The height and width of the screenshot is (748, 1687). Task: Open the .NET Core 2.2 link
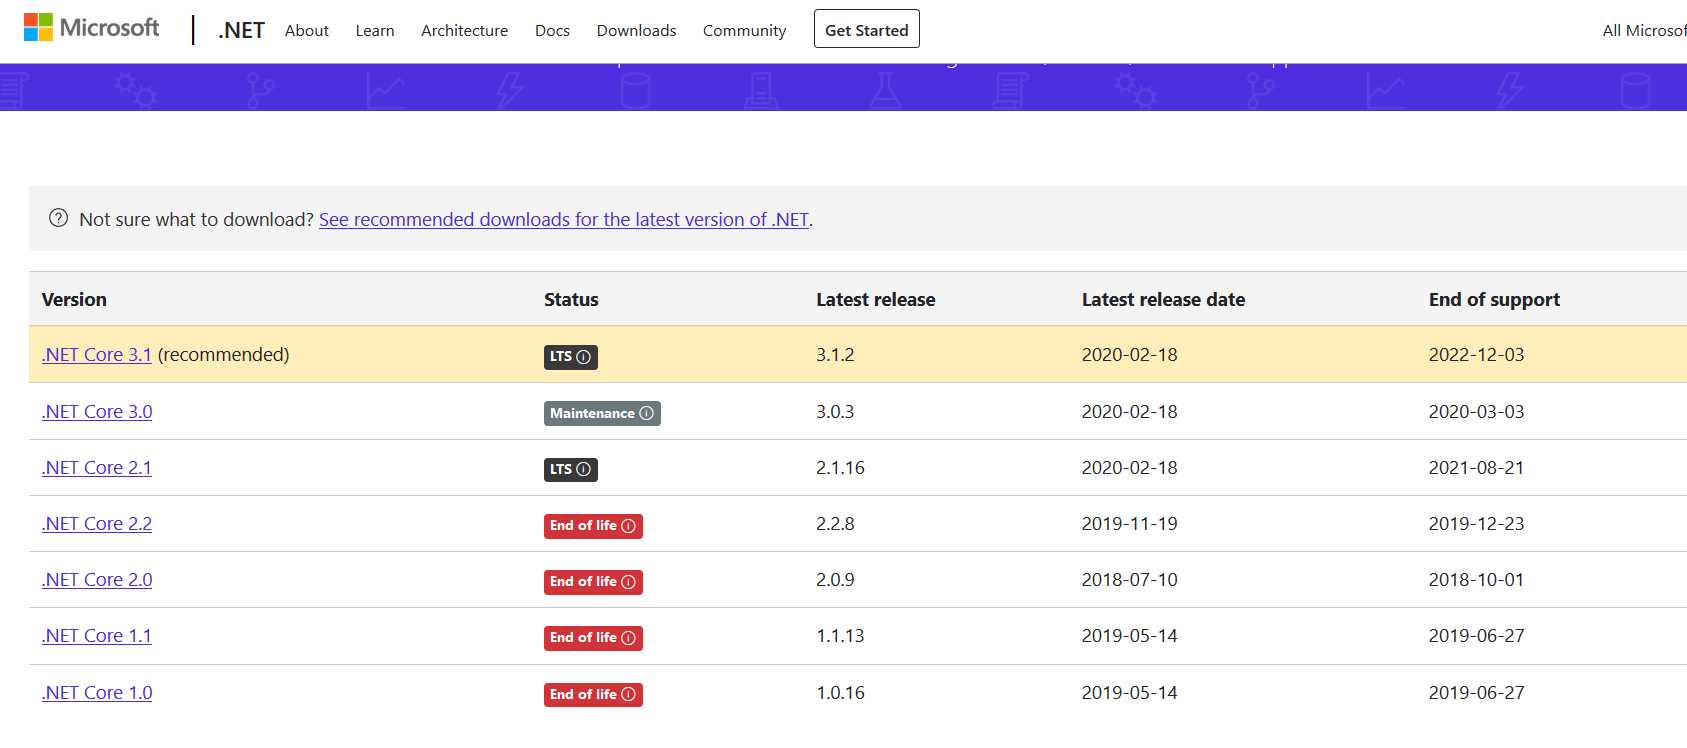coord(97,523)
